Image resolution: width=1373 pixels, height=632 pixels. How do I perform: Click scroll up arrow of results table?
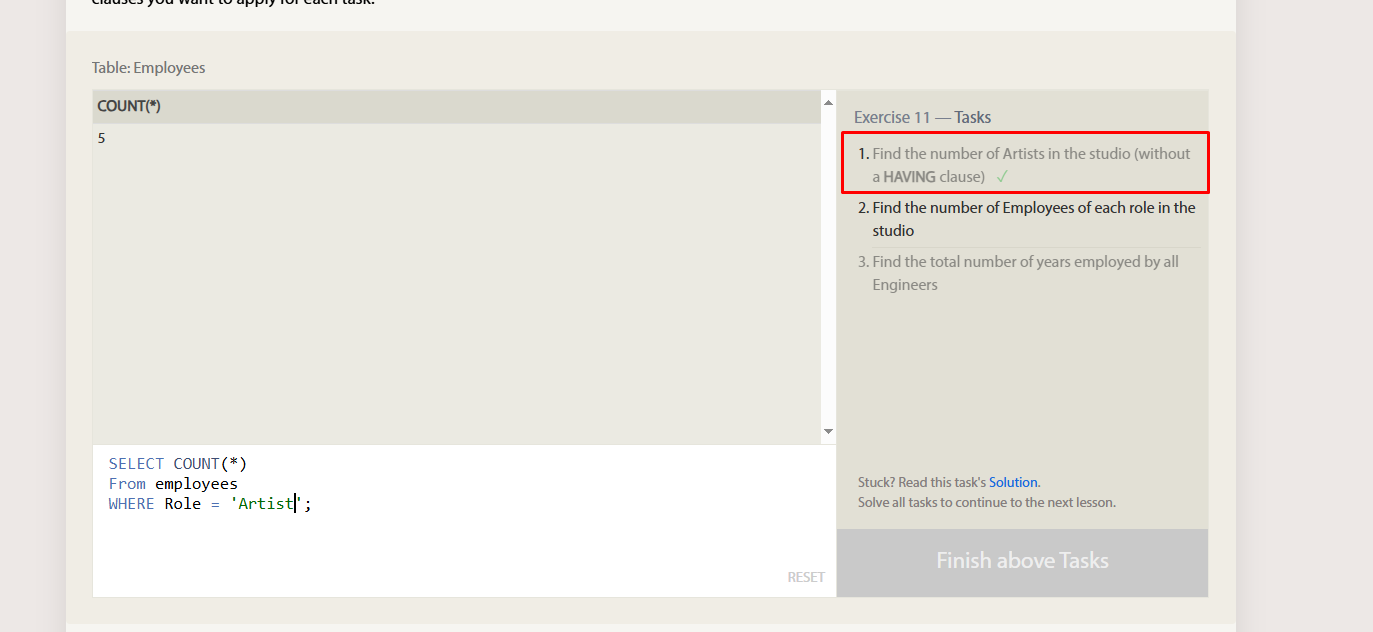pyautogui.click(x=828, y=102)
